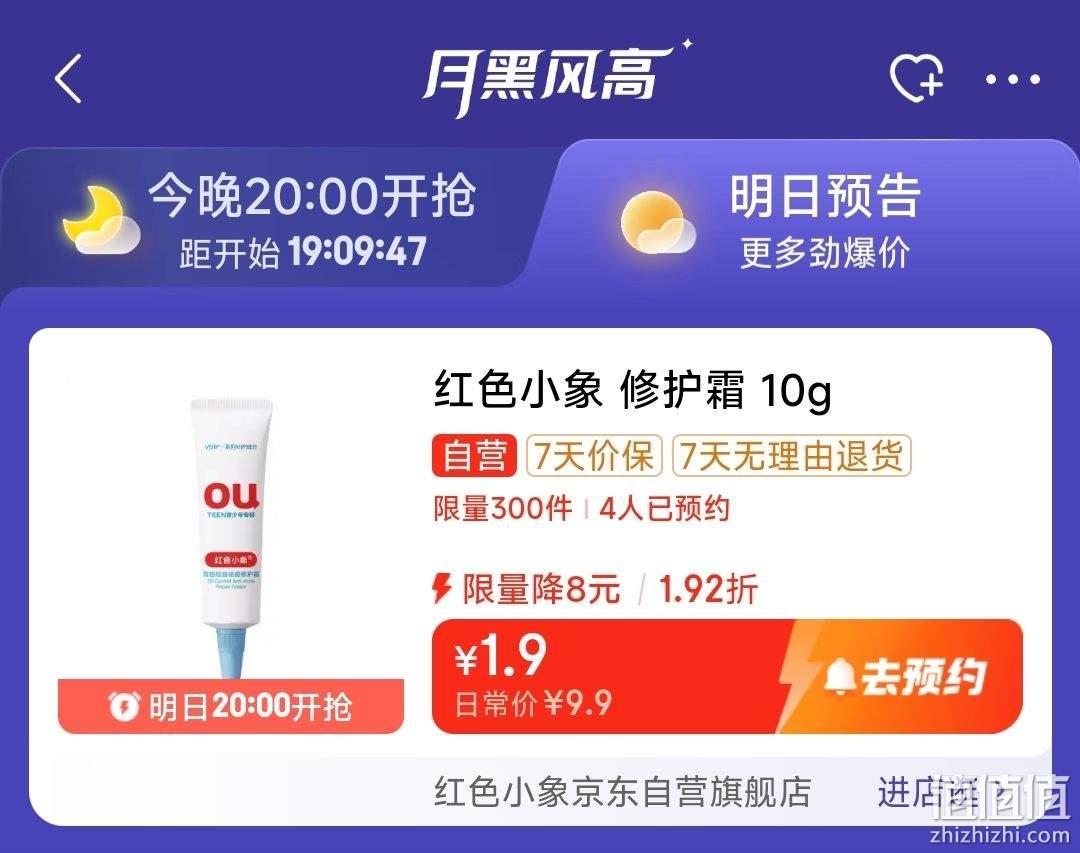Tap the heart-plus favorite icon
This screenshot has width=1080, height=853.
(916, 78)
